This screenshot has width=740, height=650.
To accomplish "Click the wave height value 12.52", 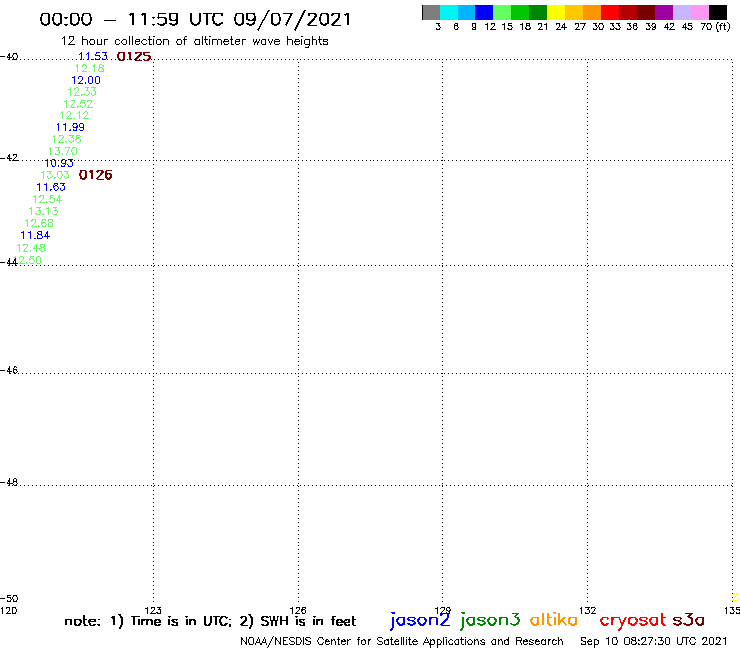I will tap(78, 104).
